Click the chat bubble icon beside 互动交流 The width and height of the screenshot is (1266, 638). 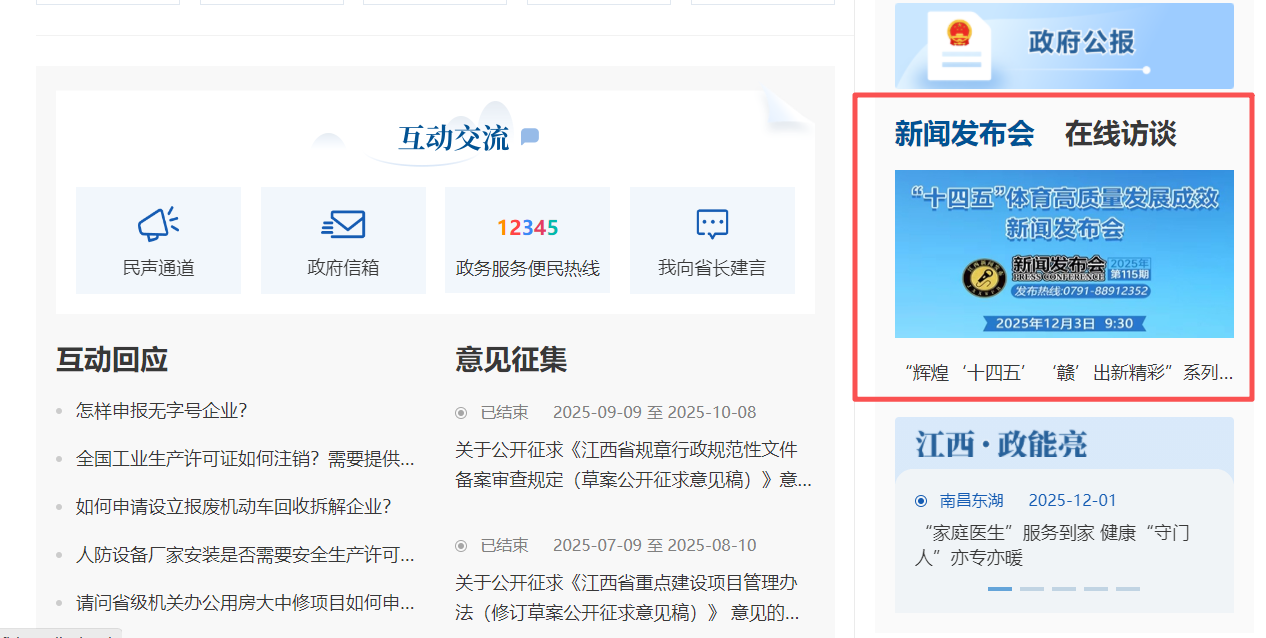(530, 137)
